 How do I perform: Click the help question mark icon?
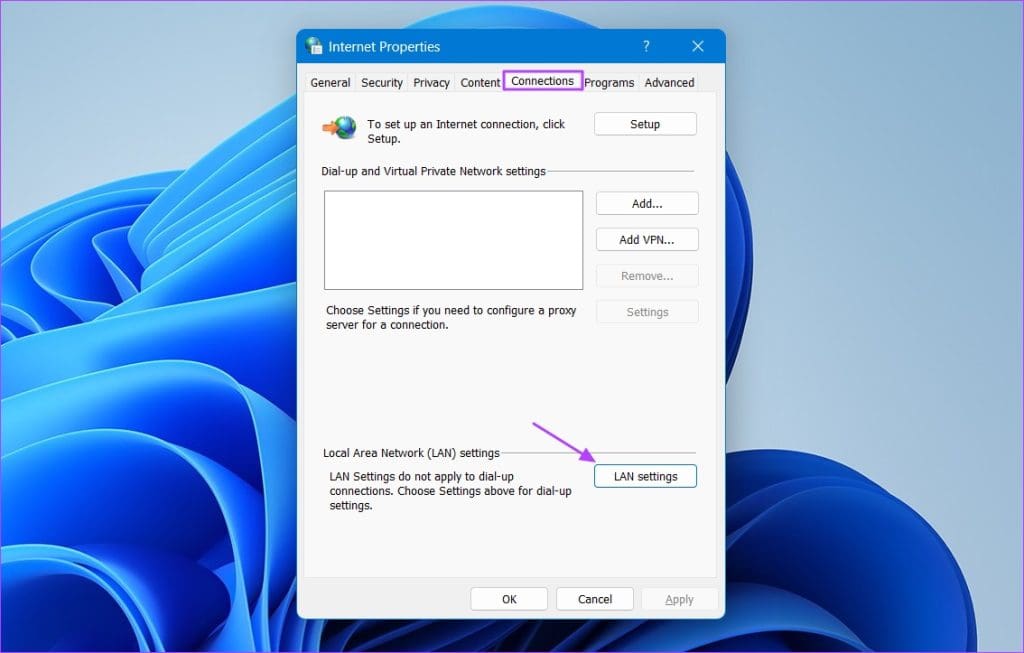(x=645, y=46)
